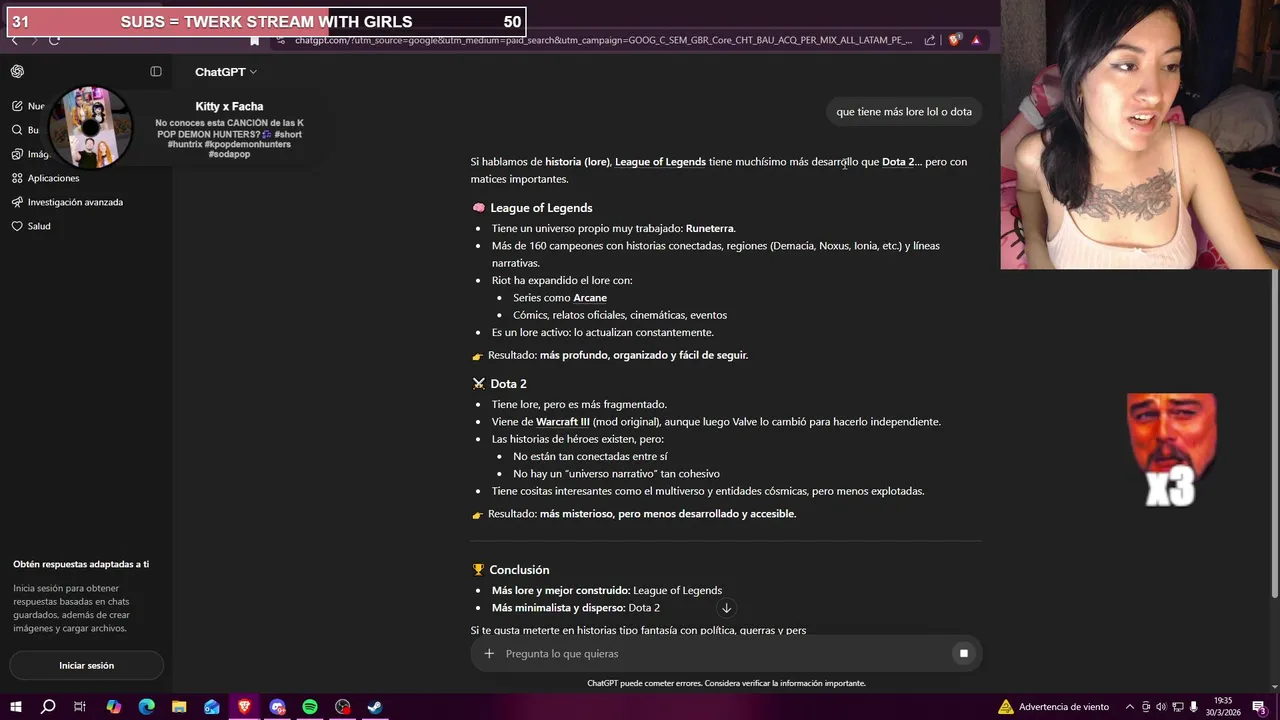Open Salud in the sidebar
Image resolution: width=1280 pixels, height=720 pixels.
(x=39, y=226)
